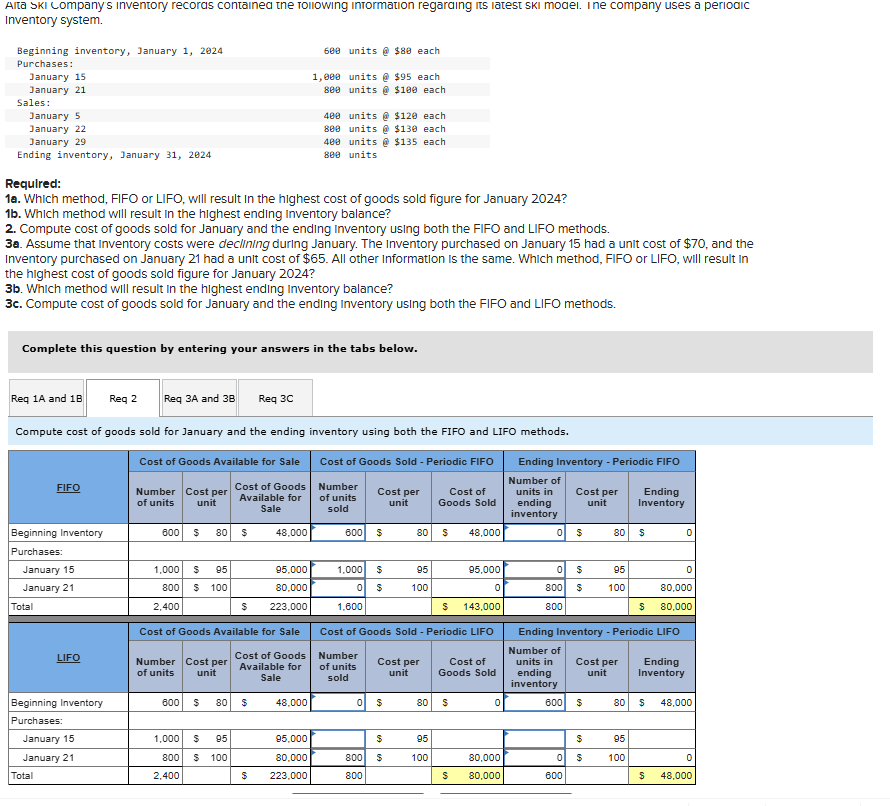Click the FIFO hyperlink in the table header
The height and width of the screenshot is (806, 890).
(68, 487)
